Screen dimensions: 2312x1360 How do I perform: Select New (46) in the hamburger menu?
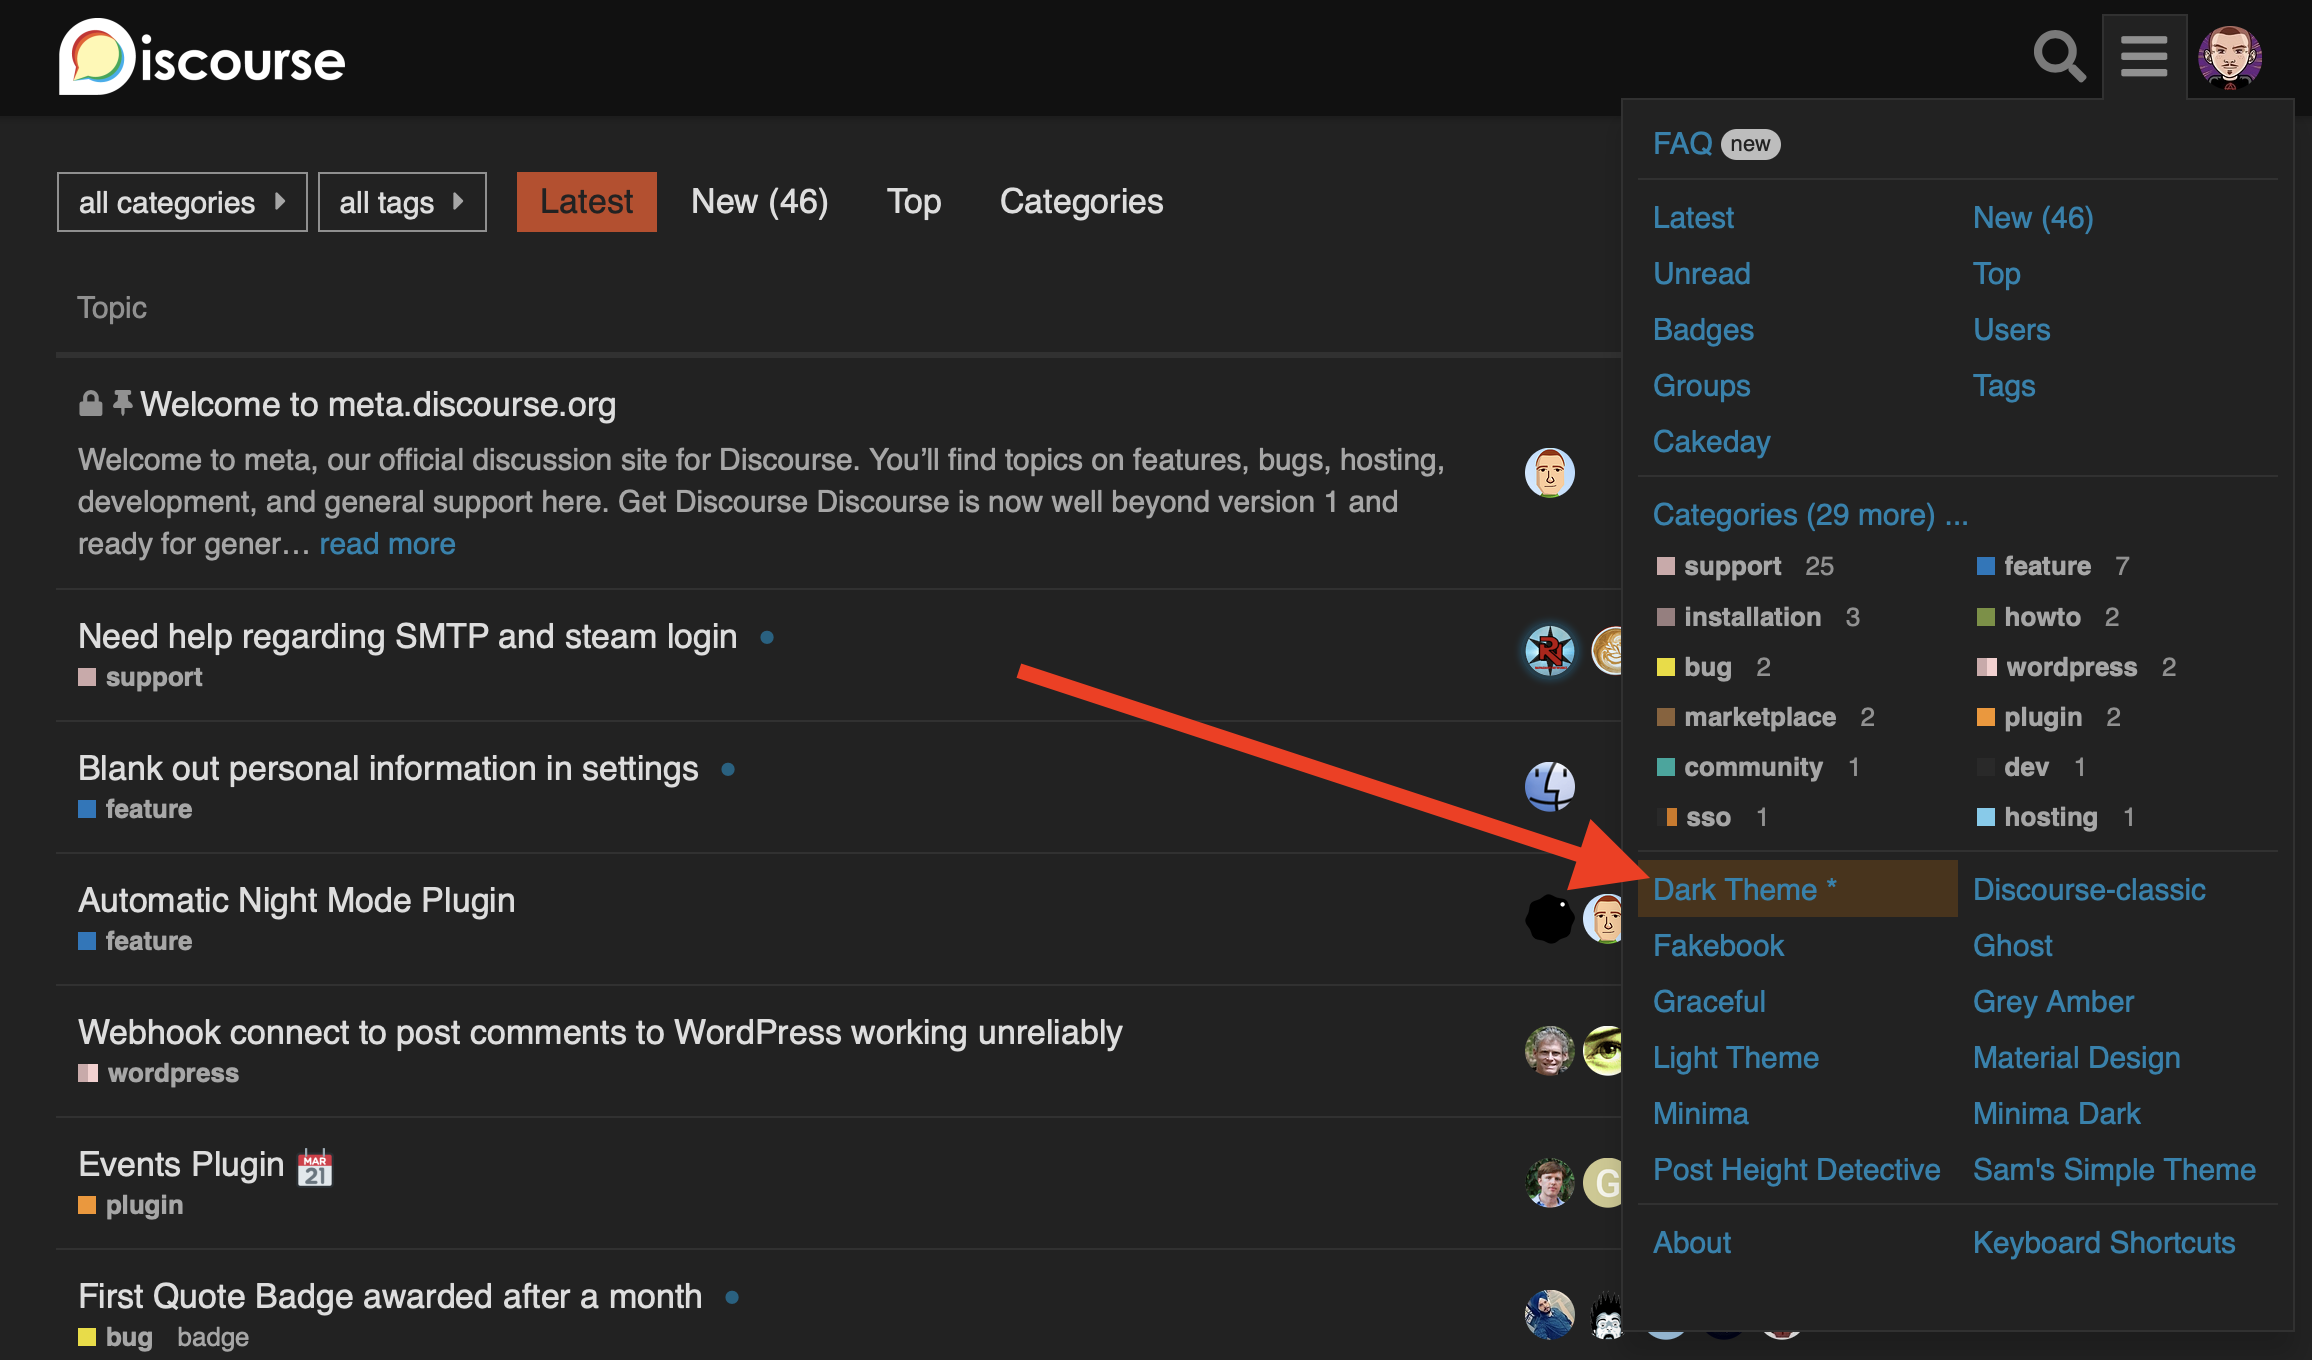[2033, 218]
